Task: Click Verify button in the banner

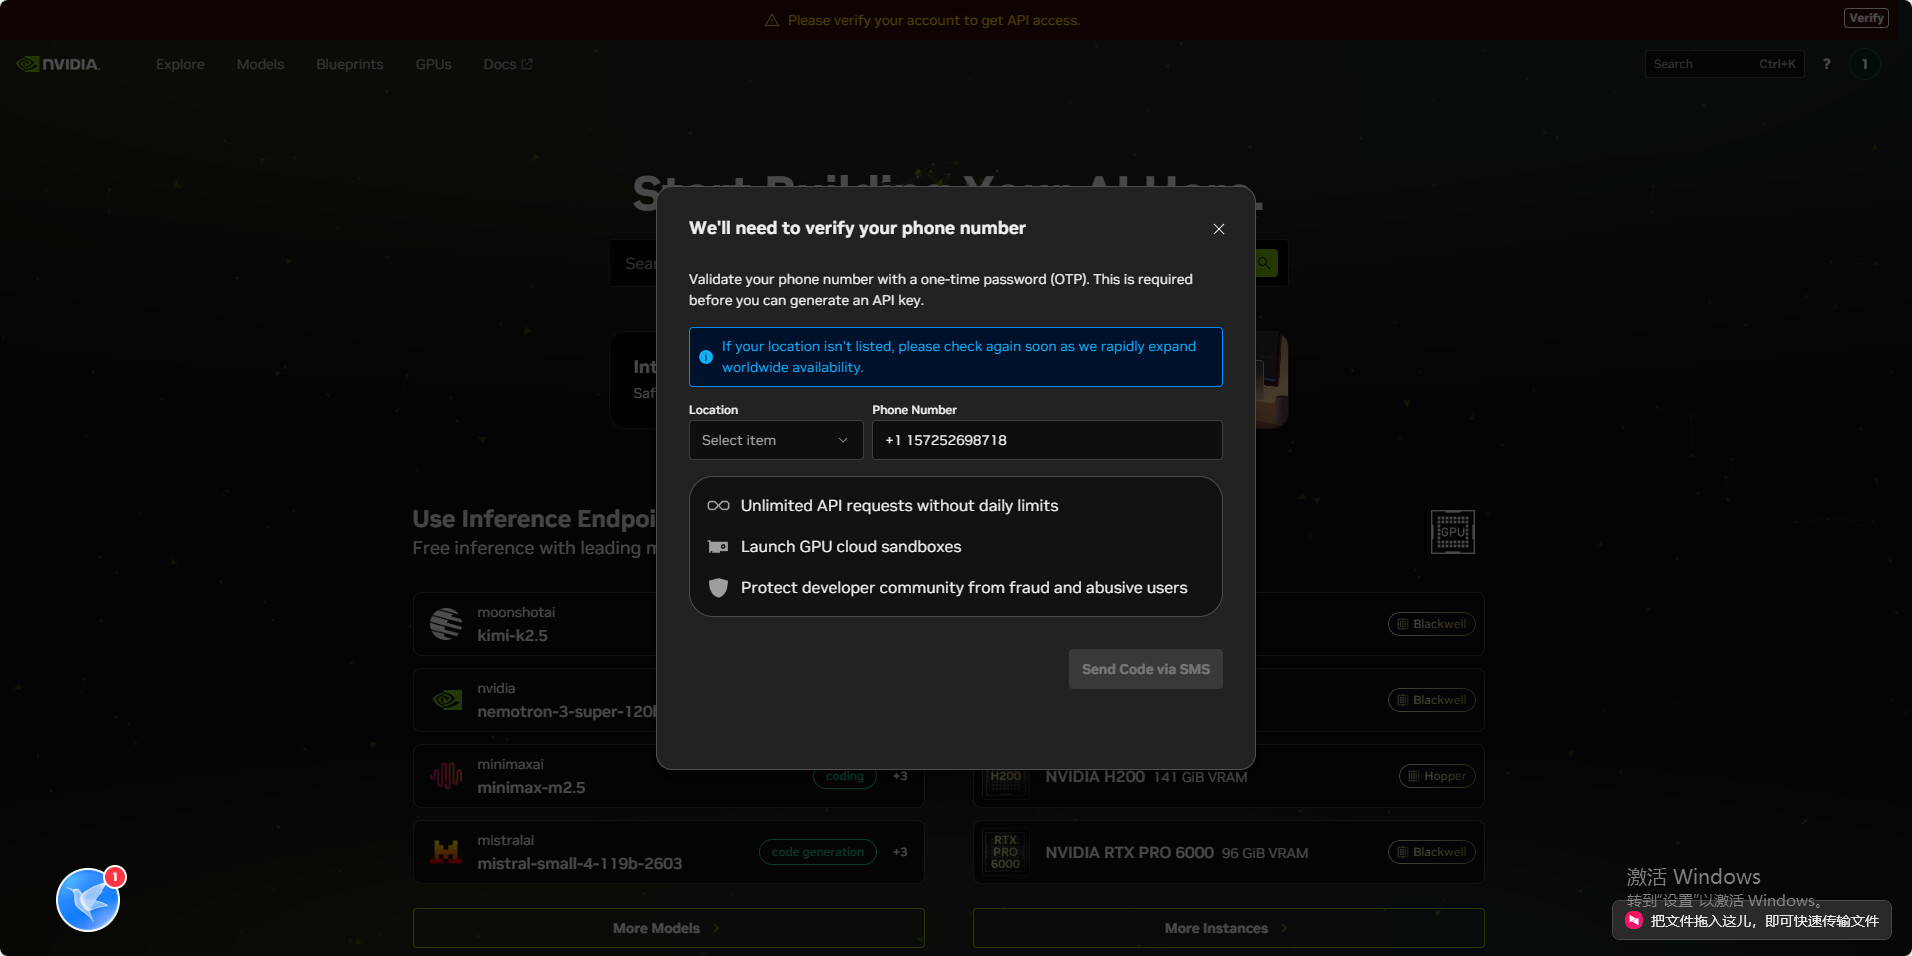Action: pyautogui.click(x=1865, y=18)
